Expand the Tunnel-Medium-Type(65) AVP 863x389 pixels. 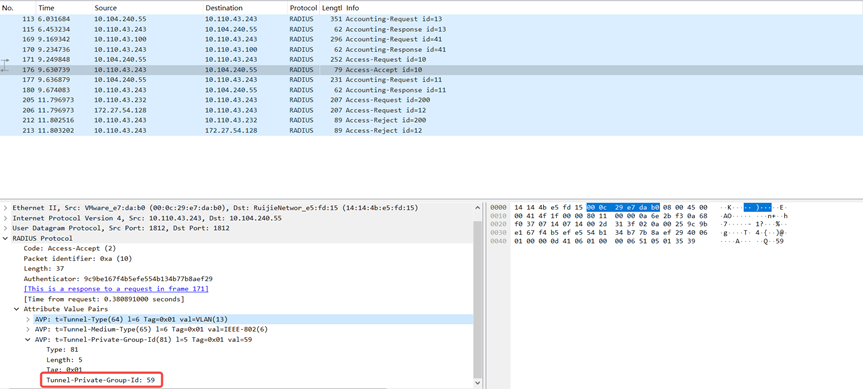pos(28,329)
